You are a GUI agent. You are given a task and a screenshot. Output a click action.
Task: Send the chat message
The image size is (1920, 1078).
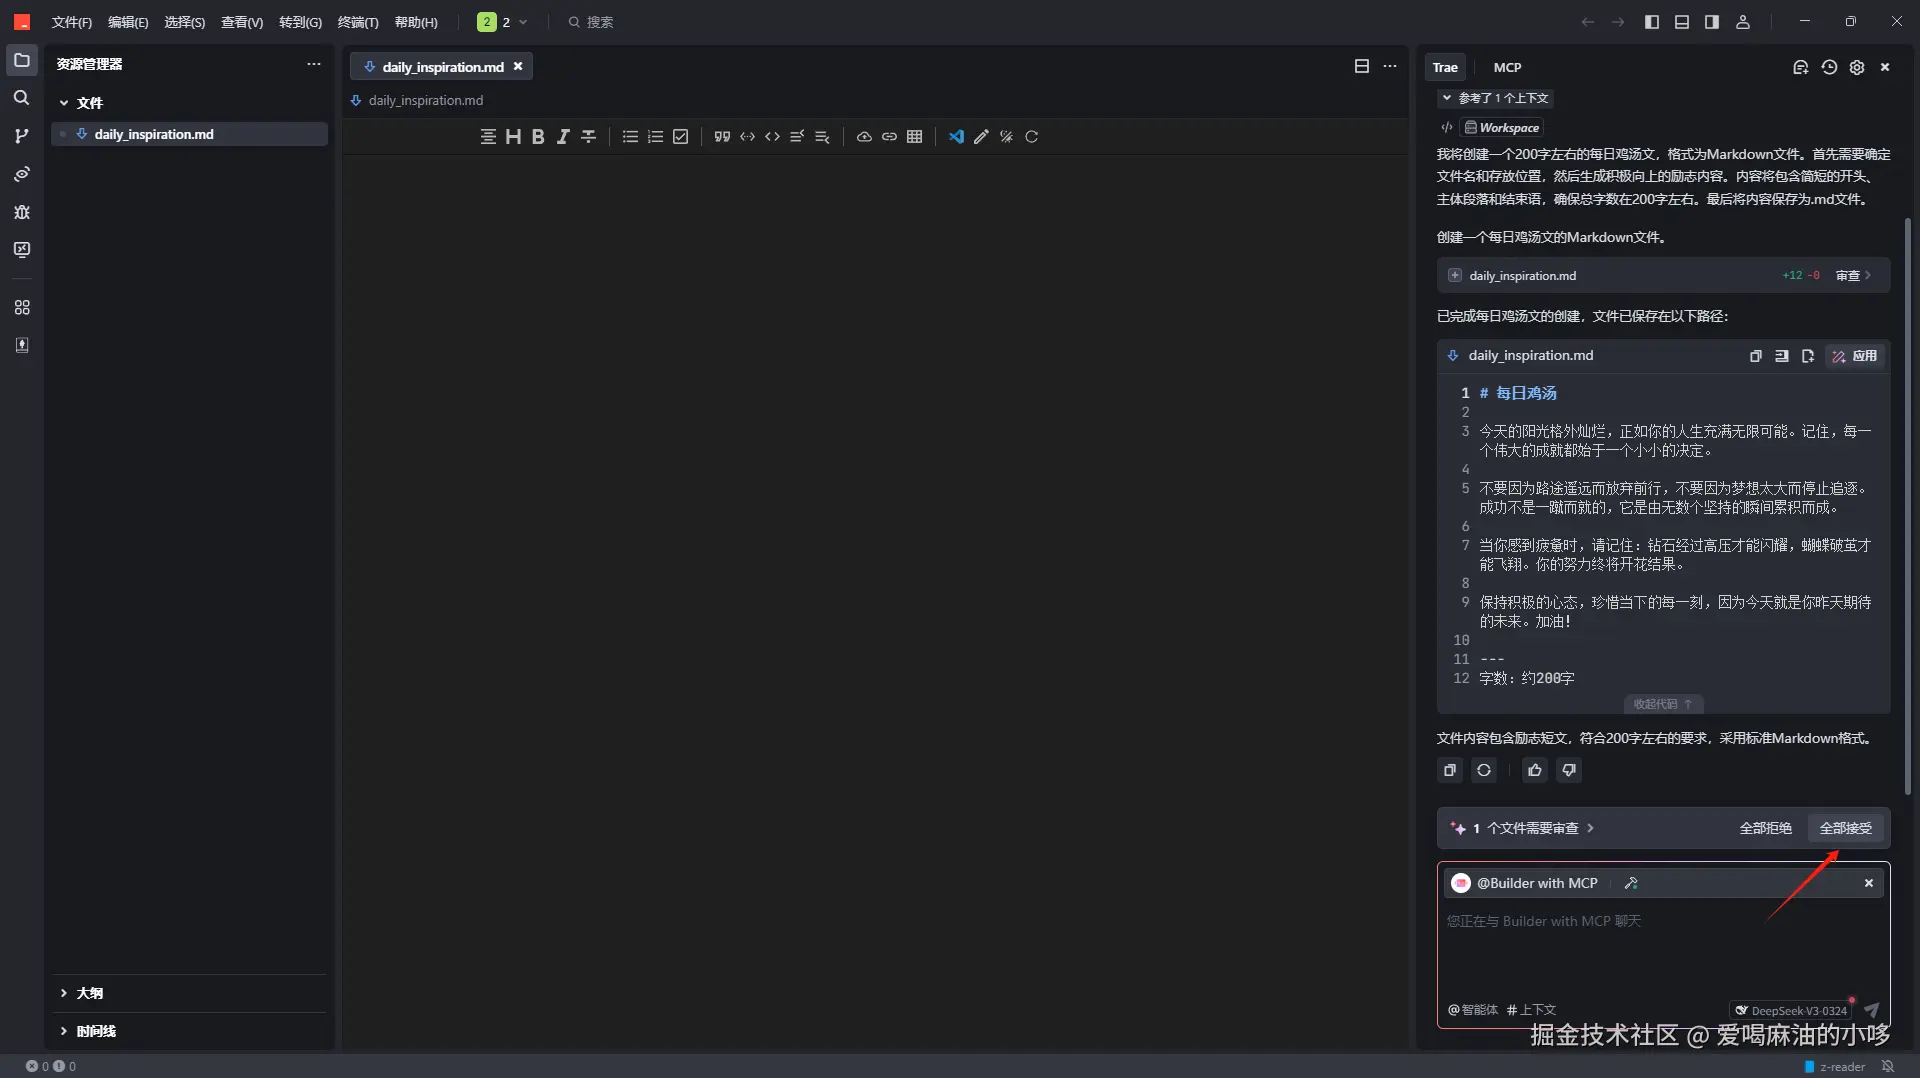point(1871,1010)
